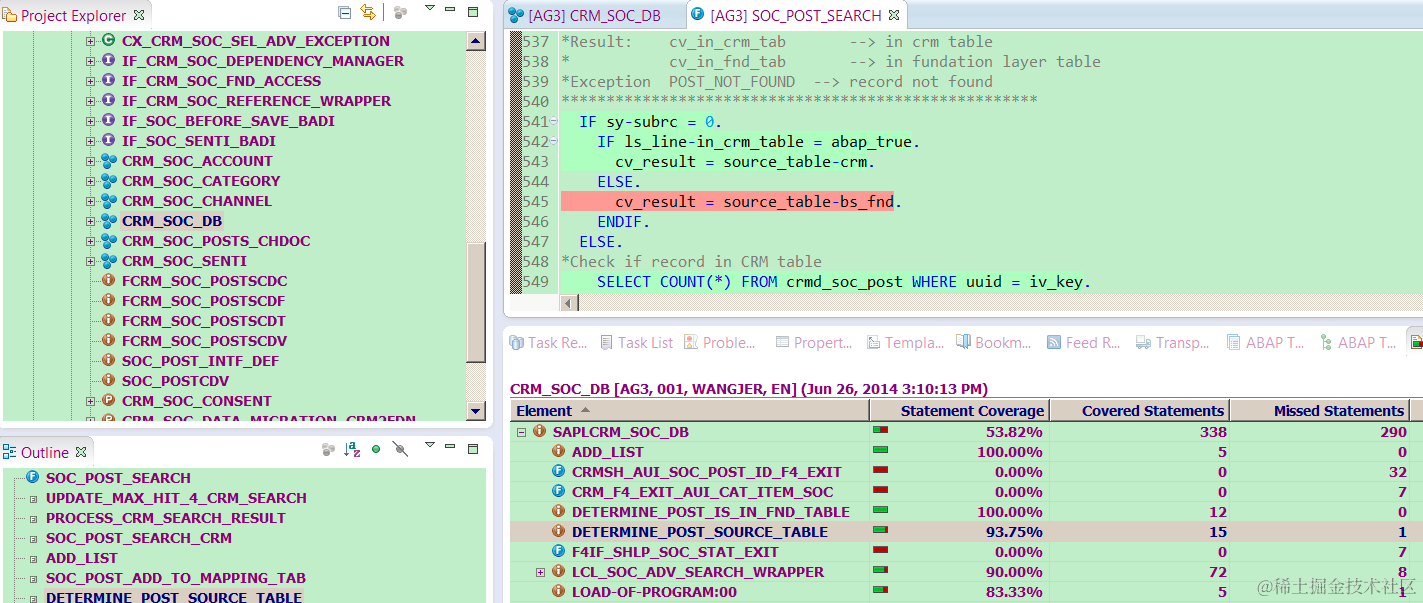Expand the CRM_SOC_DB function group node
The width and height of the screenshot is (1423, 603).
[x=90, y=221]
